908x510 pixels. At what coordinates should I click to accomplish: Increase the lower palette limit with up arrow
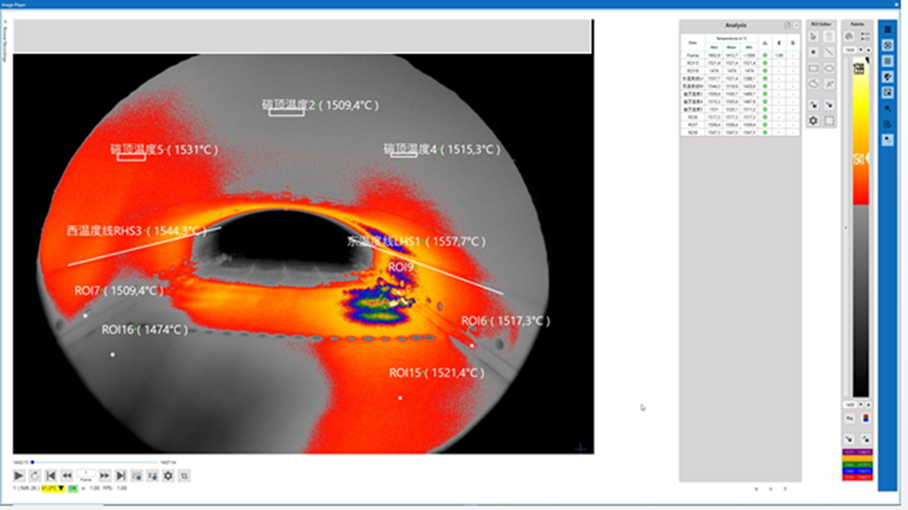click(x=868, y=405)
